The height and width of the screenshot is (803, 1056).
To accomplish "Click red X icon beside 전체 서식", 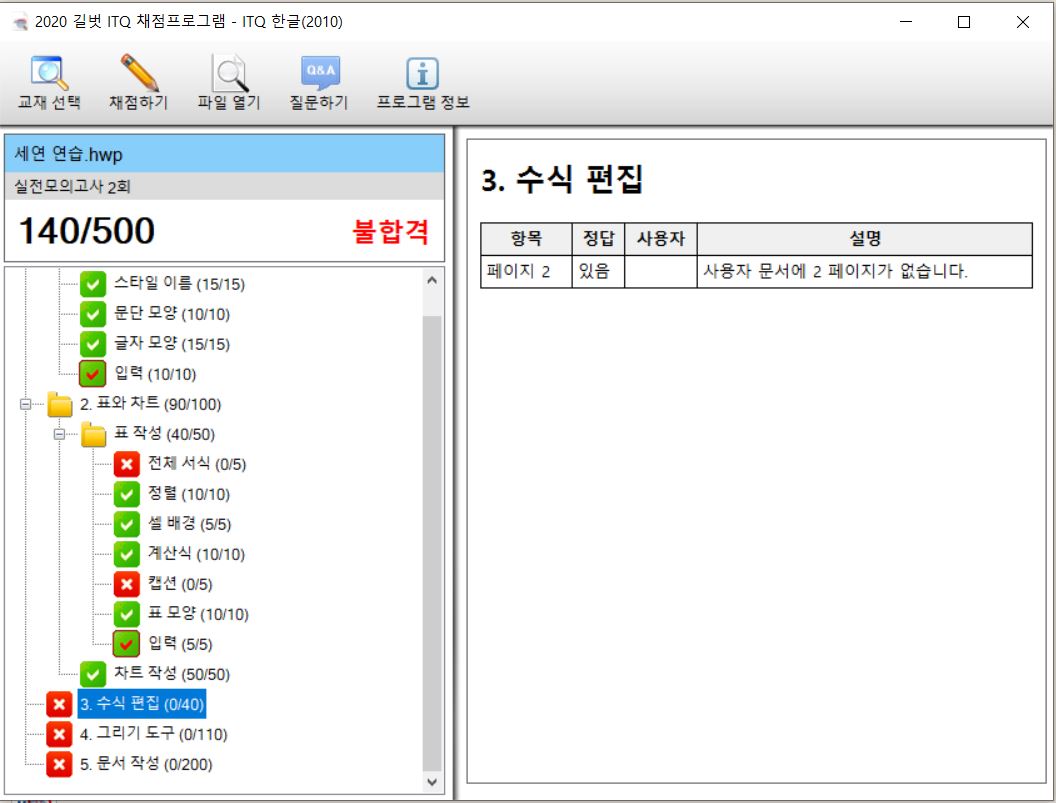I will (126, 464).
